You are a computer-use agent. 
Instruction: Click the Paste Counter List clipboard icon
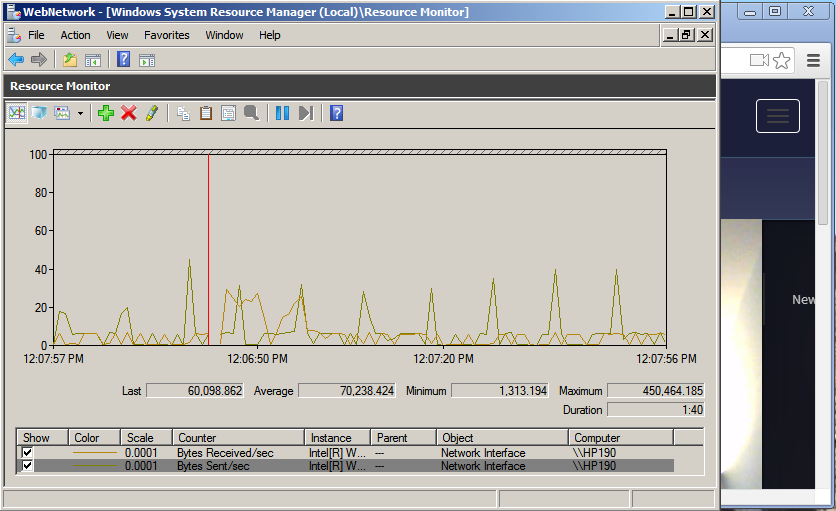coord(206,113)
